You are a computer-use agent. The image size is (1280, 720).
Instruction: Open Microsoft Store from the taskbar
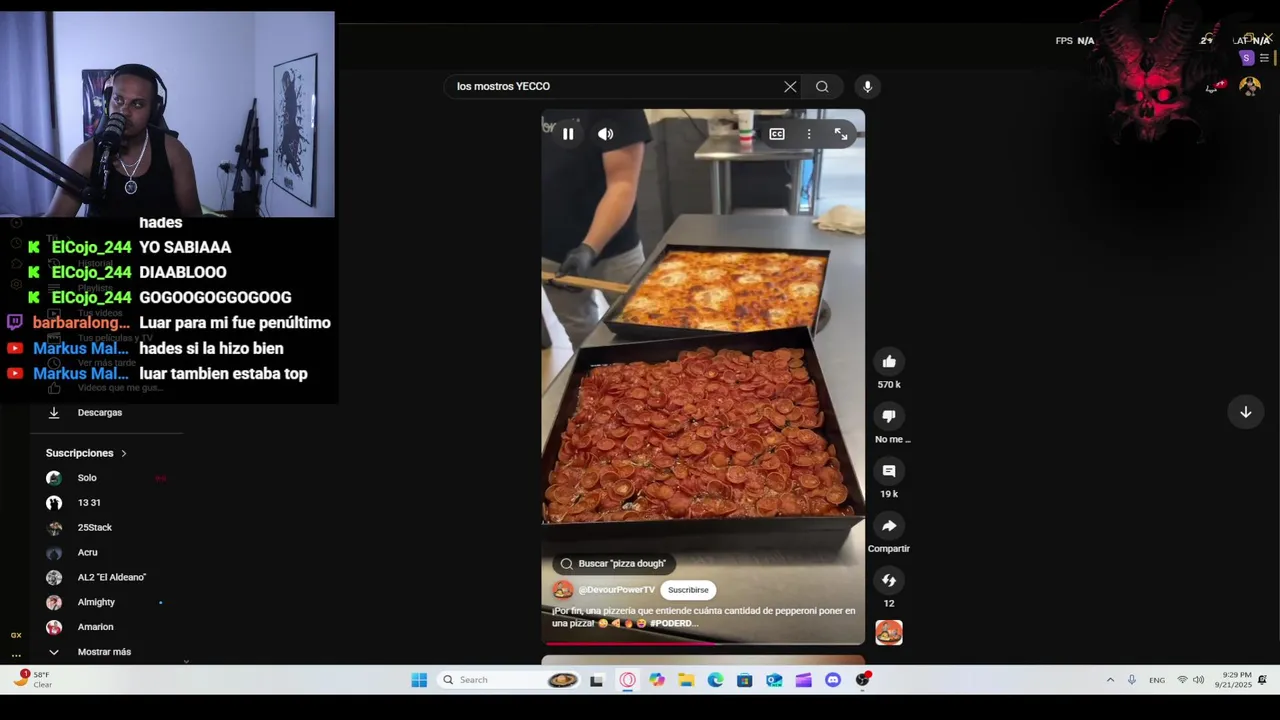[x=744, y=680]
